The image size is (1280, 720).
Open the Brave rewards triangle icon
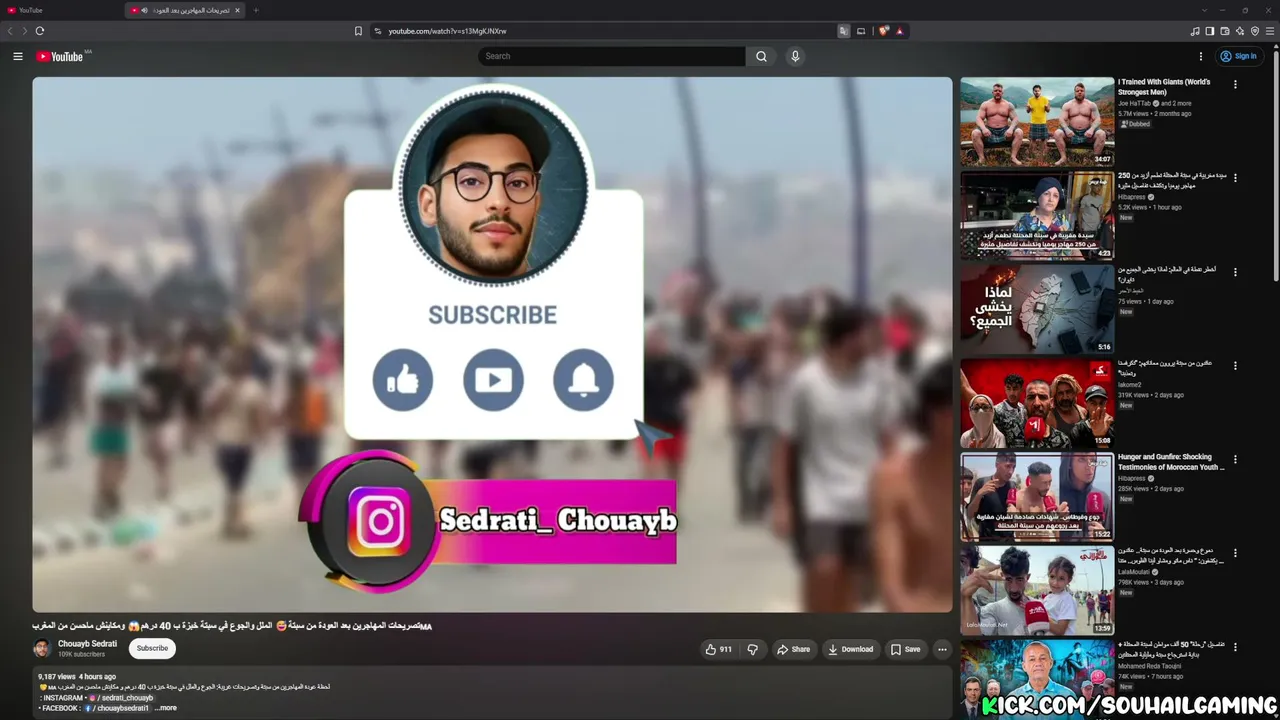(899, 31)
